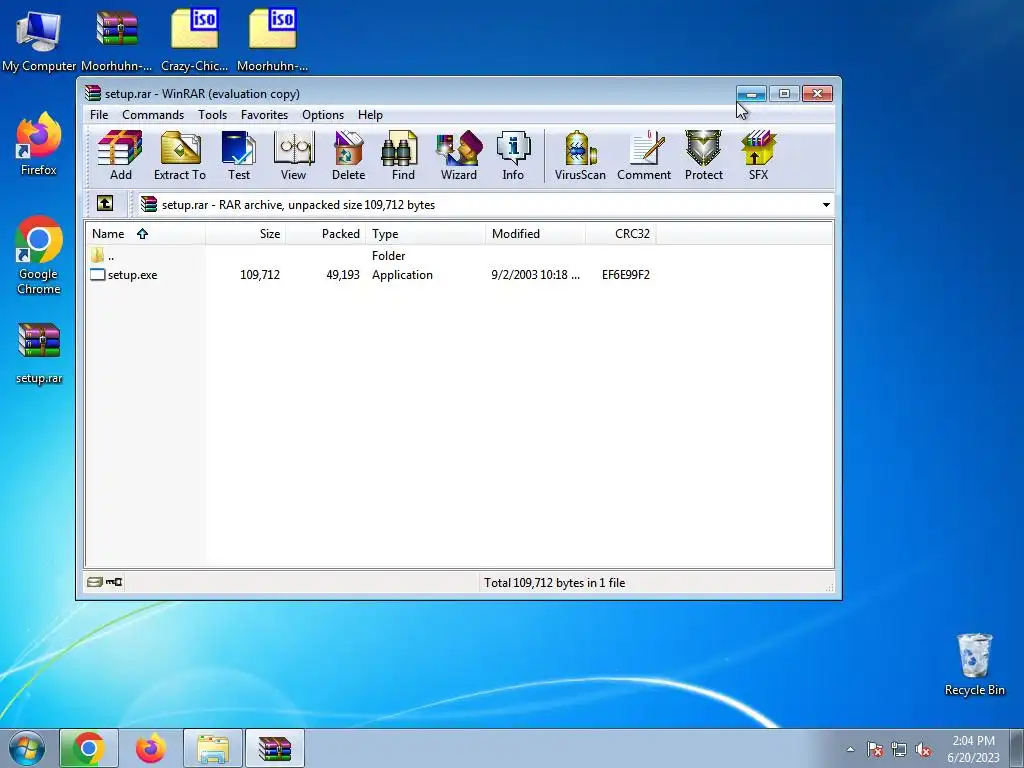This screenshot has height=768, width=1024.
Task: Click the Action Center flag icon
Action: point(875,749)
